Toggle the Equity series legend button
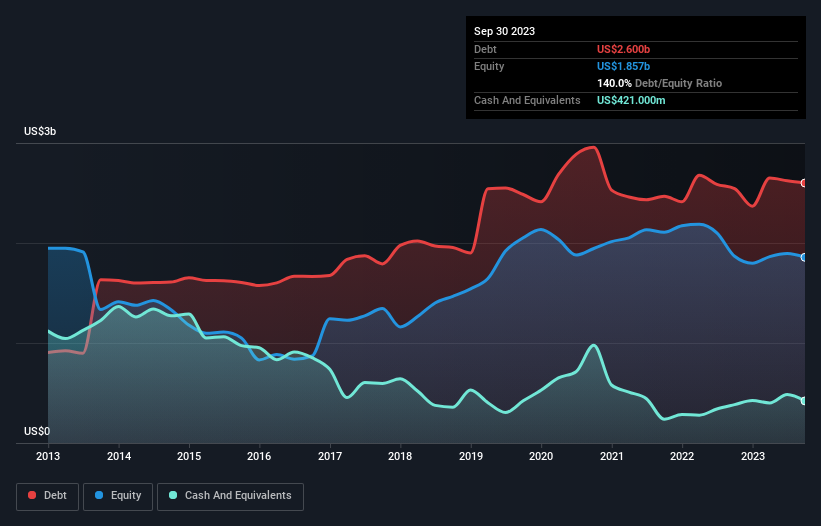This screenshot has width=821, height=526. (118, 496)
